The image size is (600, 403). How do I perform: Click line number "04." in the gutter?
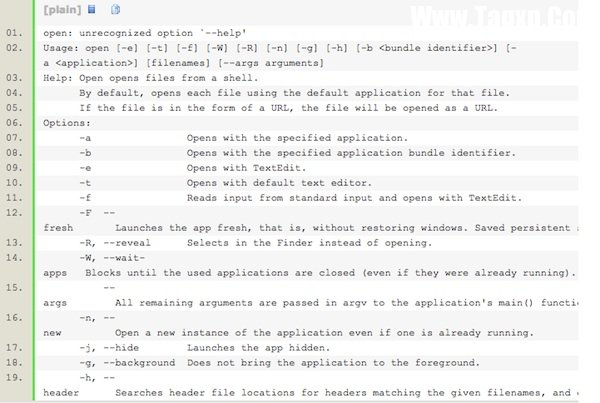click(14, 93)
